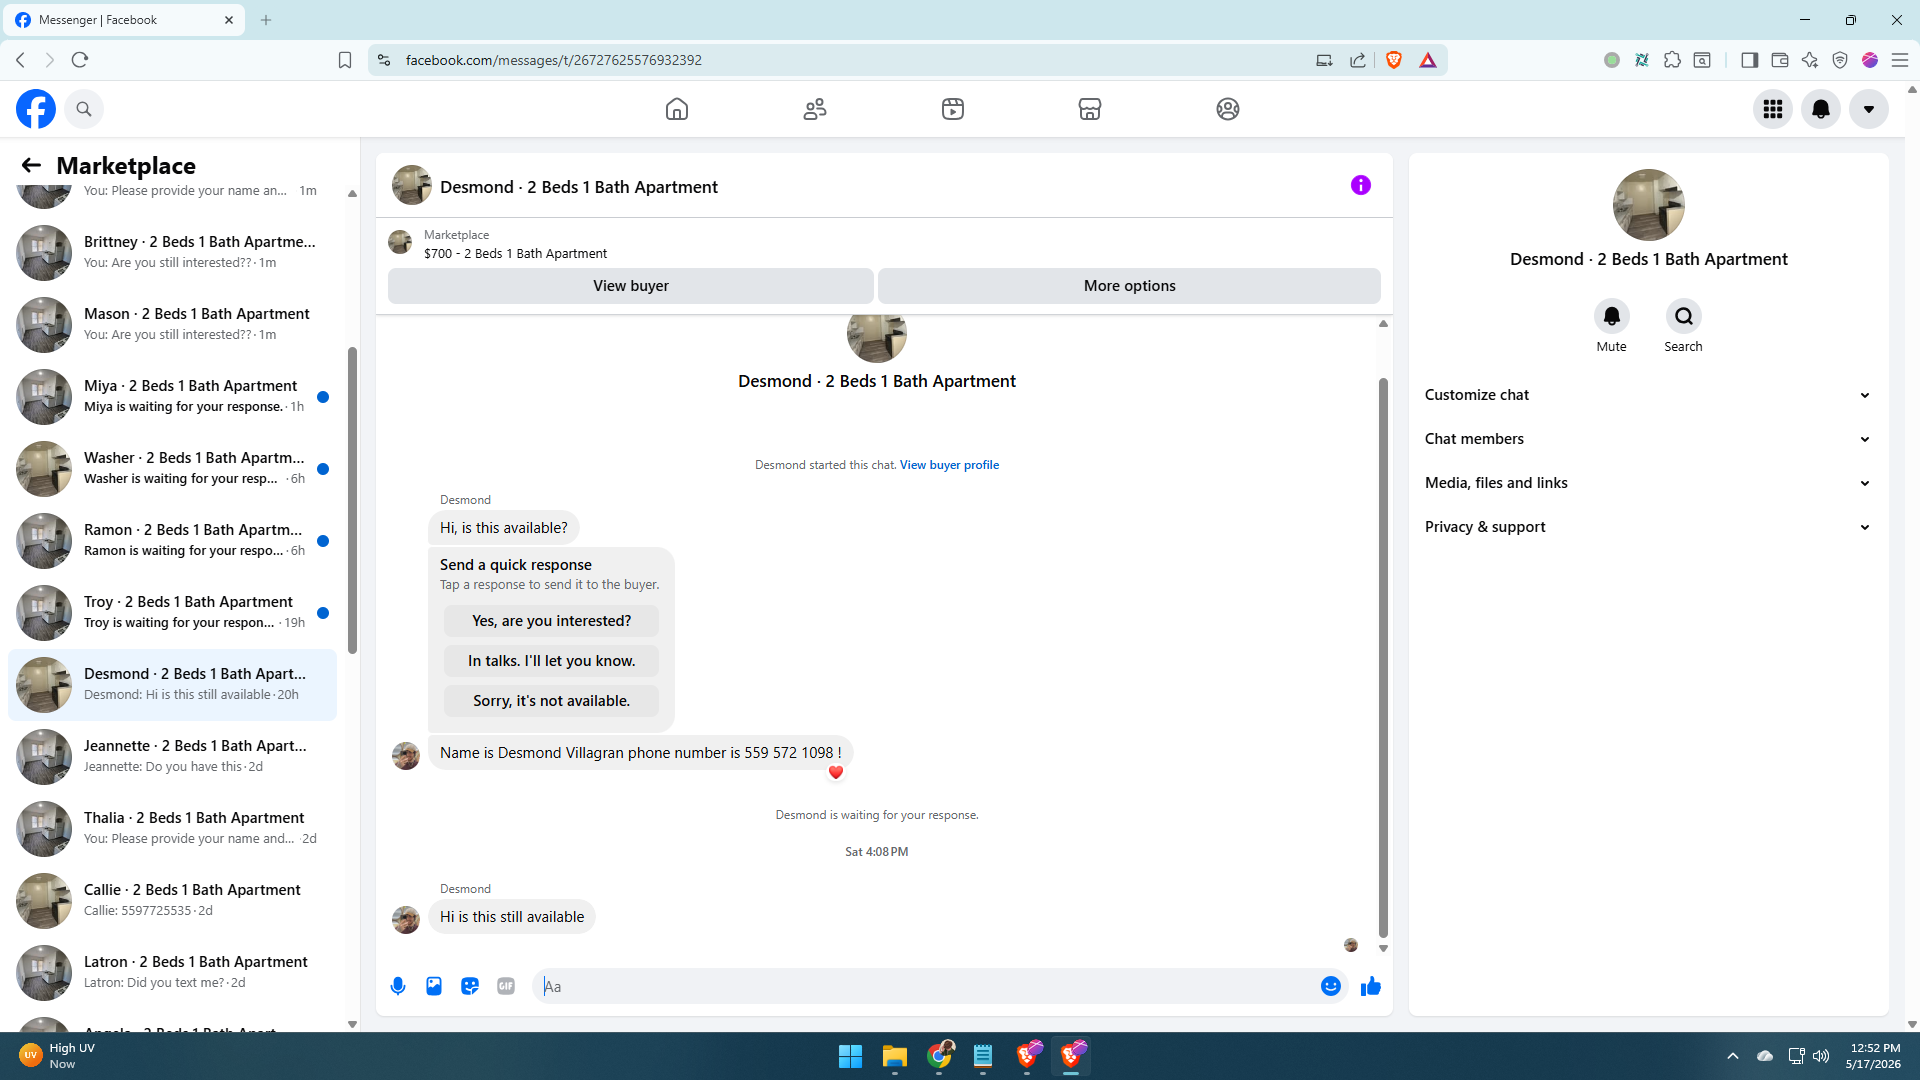Open the Troy conversation
The image size is (1920, 1080).
coord(172,612)
